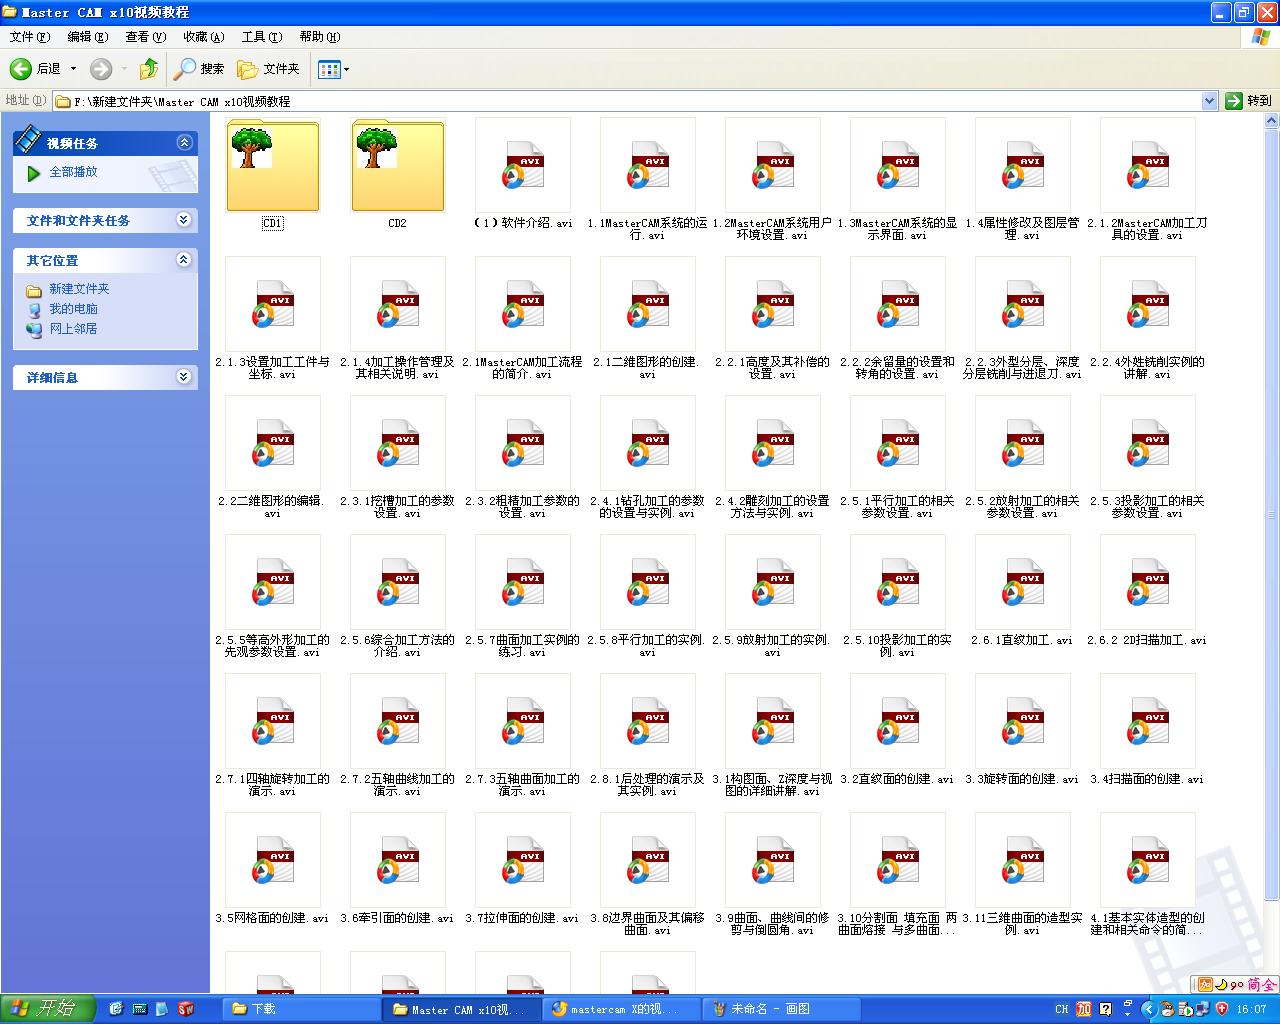
Task: Click the 后退 back button
Action: point(36,69)
